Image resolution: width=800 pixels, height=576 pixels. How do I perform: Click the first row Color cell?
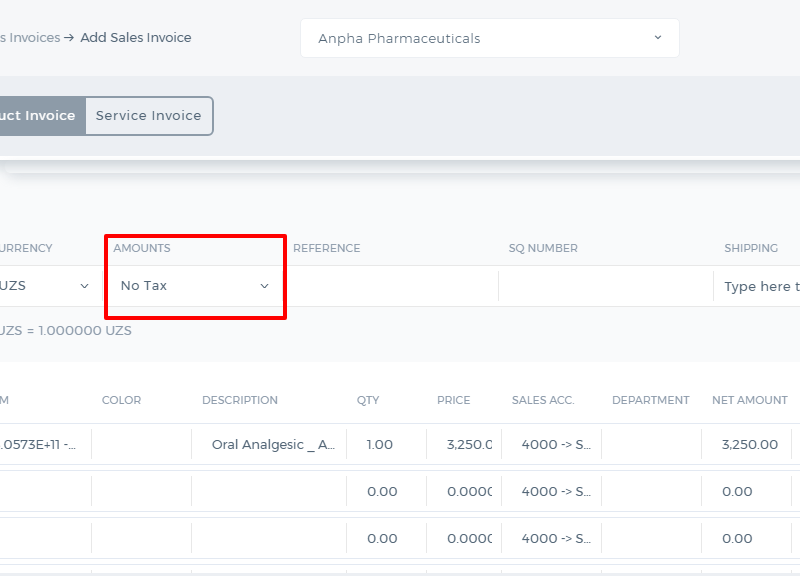click(x=142, y=444)
